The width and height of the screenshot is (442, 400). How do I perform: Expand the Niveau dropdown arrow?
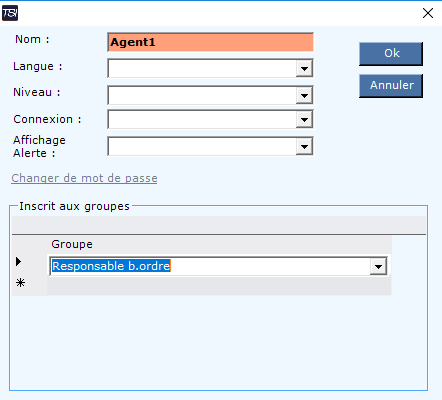coord(304,96)
